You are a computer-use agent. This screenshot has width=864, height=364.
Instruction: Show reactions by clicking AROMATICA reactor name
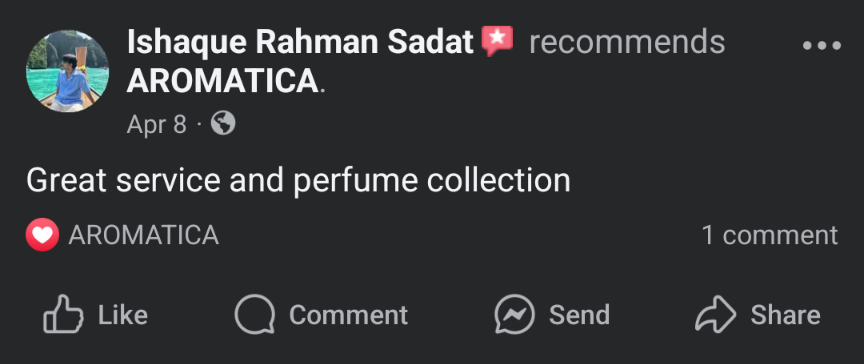[143, 235]
